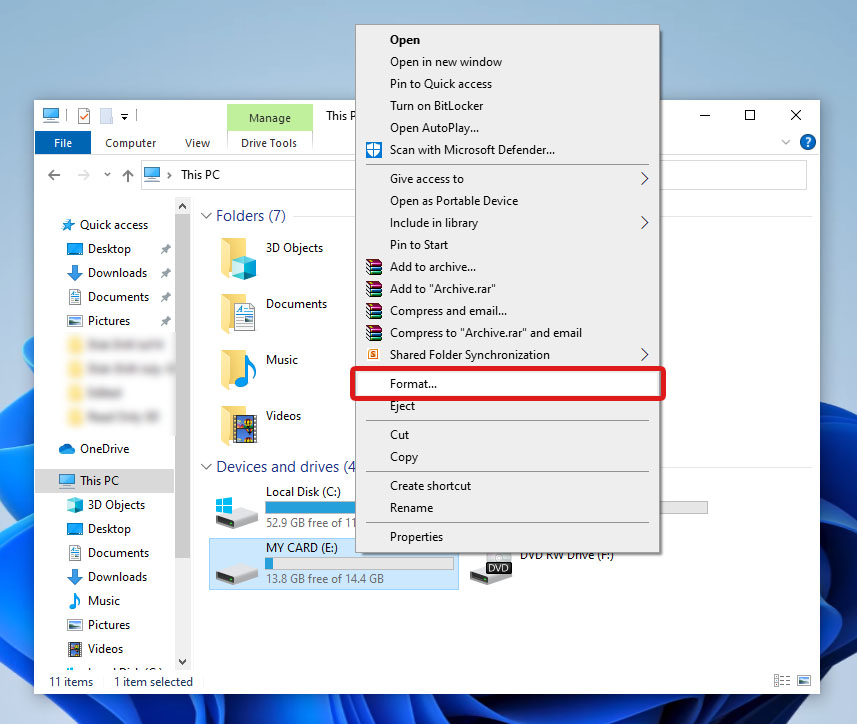Click the WinRAR Add to archive icon

tap(374, 267)
